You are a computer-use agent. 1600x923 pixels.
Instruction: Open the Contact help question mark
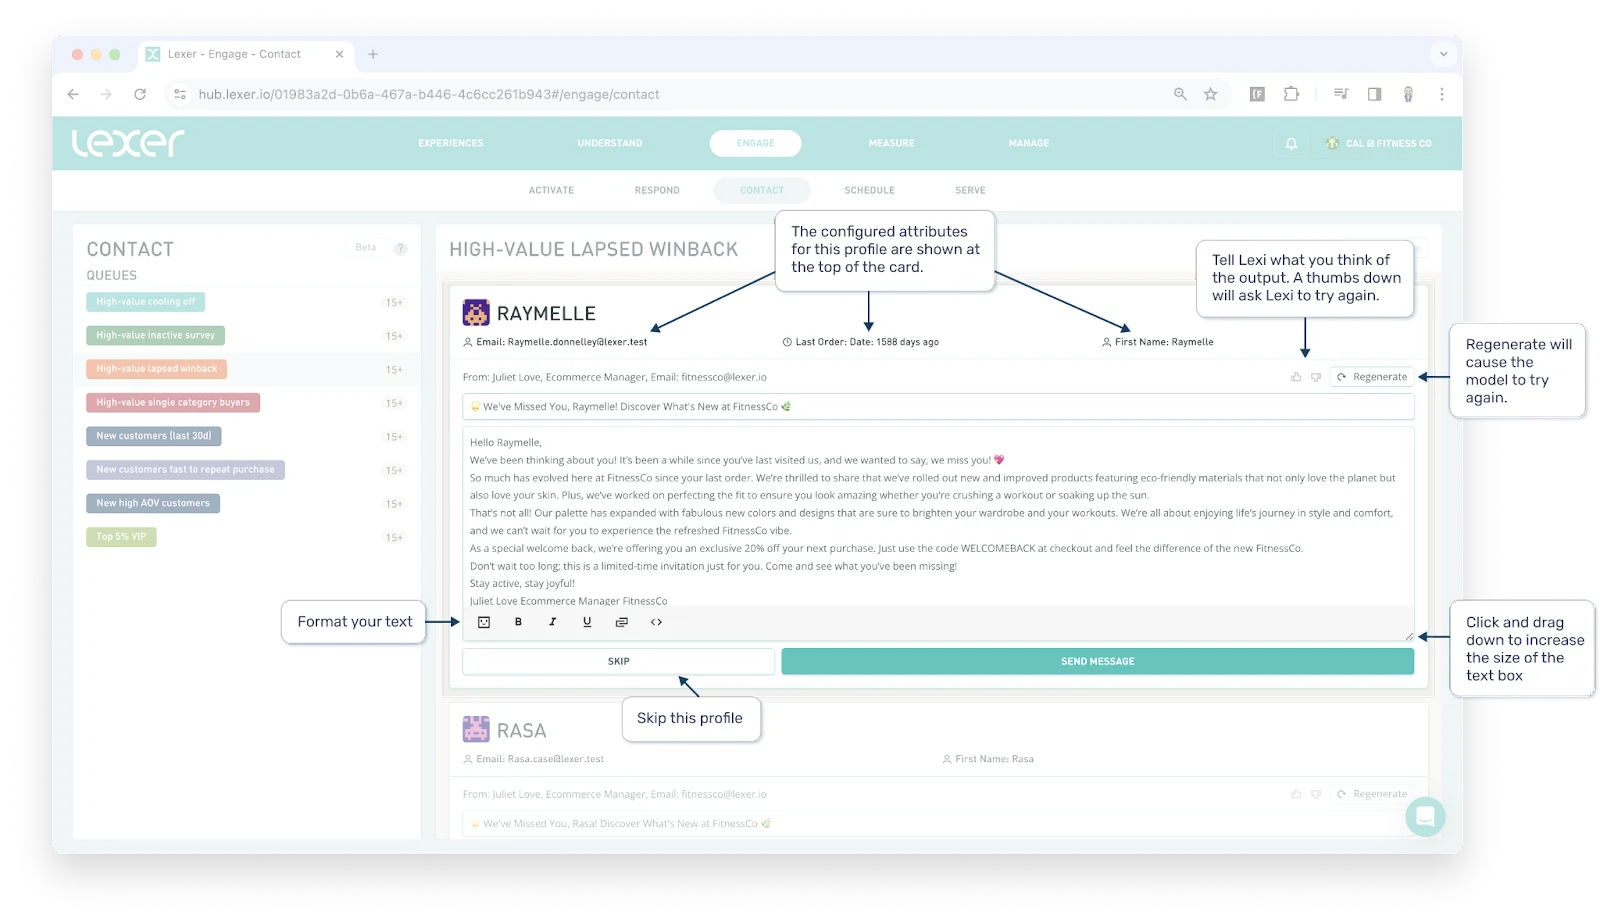(400, 248)
